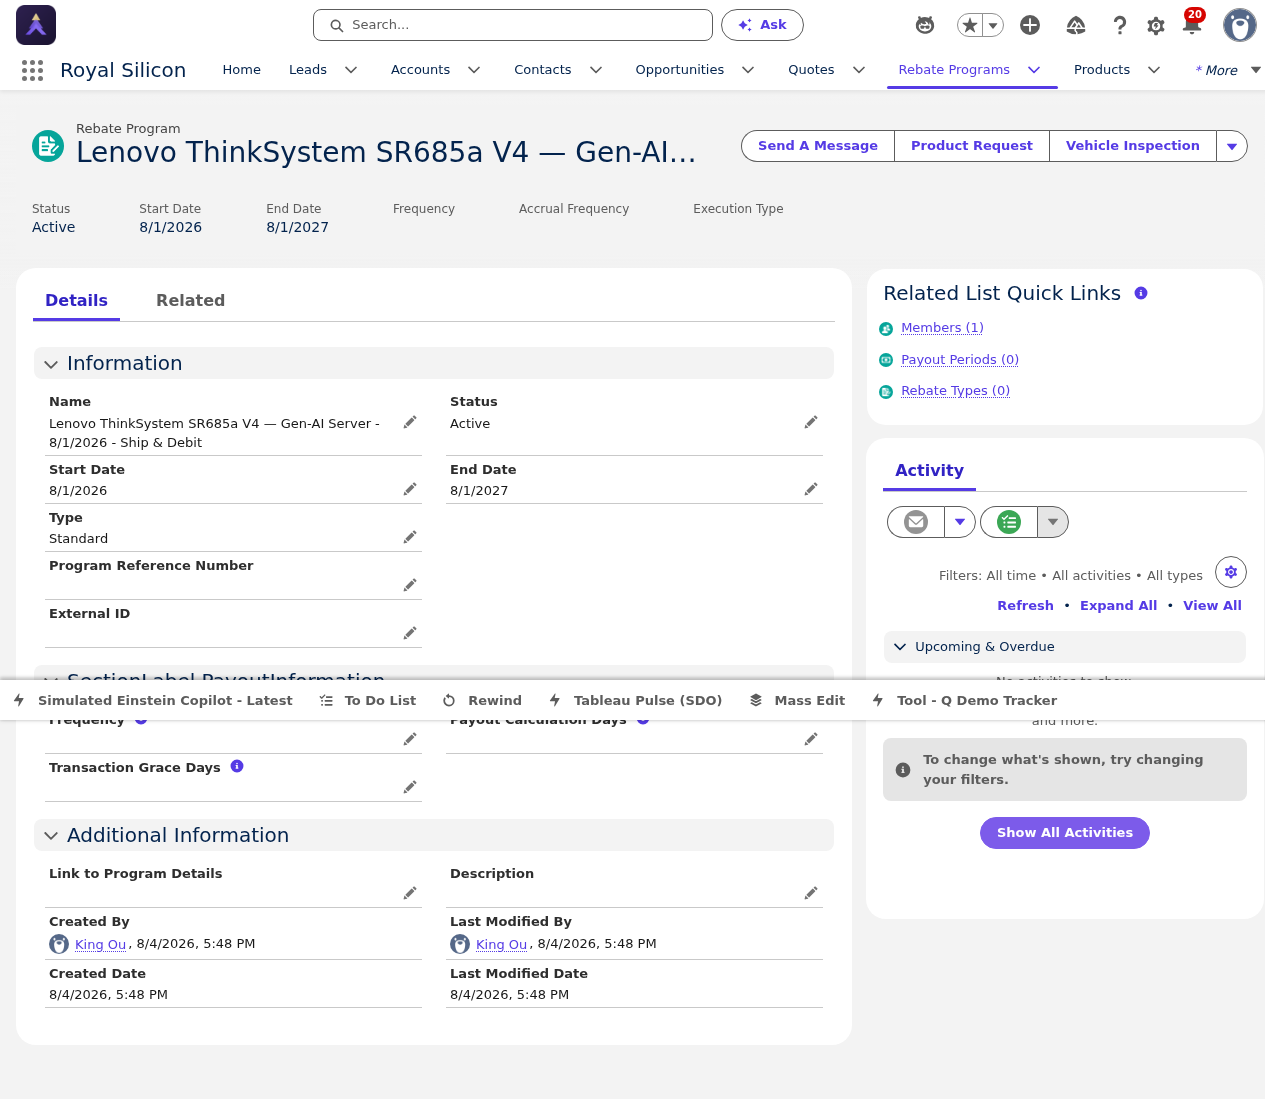Open the Contacts tab
The image size is (1265, 1099).
(543, 70)
